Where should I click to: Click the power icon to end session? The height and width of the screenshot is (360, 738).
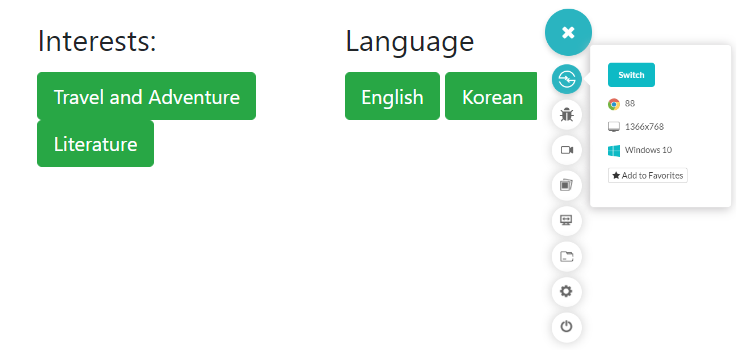[567, 327]
